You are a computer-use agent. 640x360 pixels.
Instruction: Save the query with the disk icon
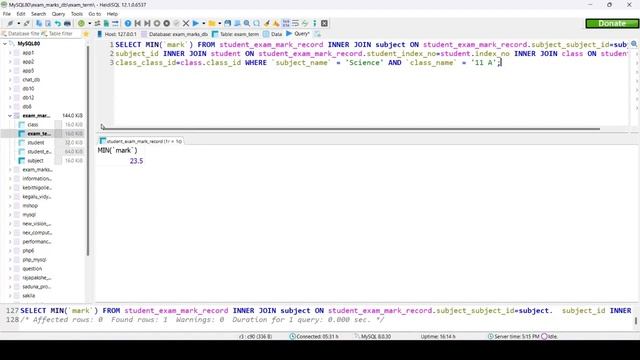tap(227, 23)
